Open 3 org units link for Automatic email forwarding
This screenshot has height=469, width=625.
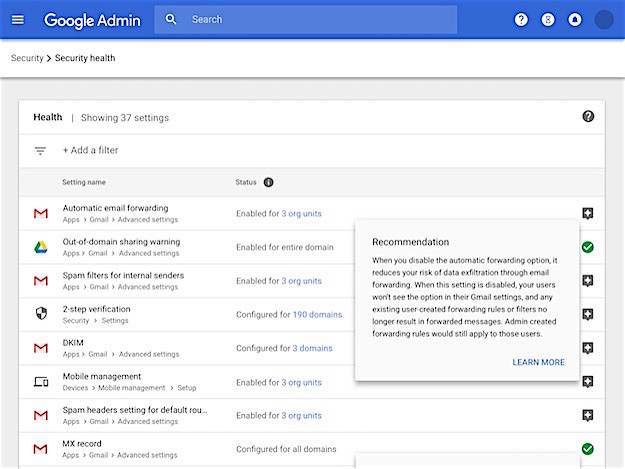(x=301, y=214)
